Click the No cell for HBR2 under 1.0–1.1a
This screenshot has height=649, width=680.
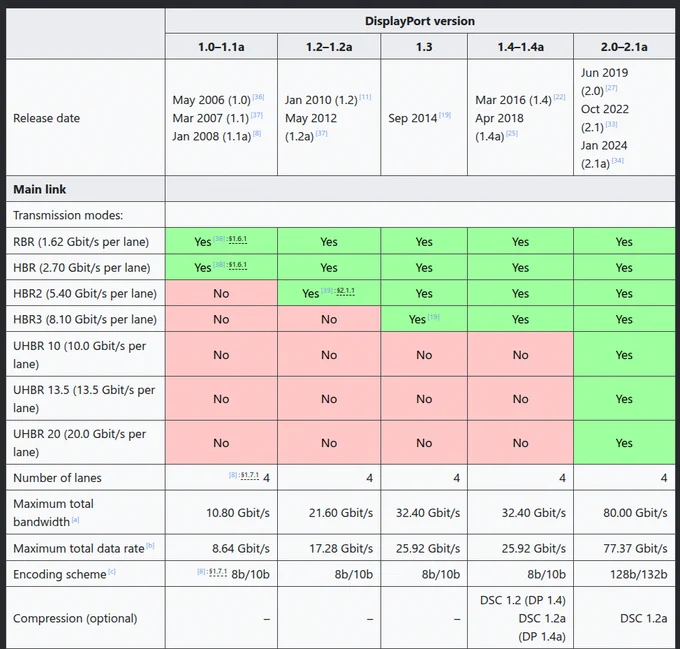[221, 294]
